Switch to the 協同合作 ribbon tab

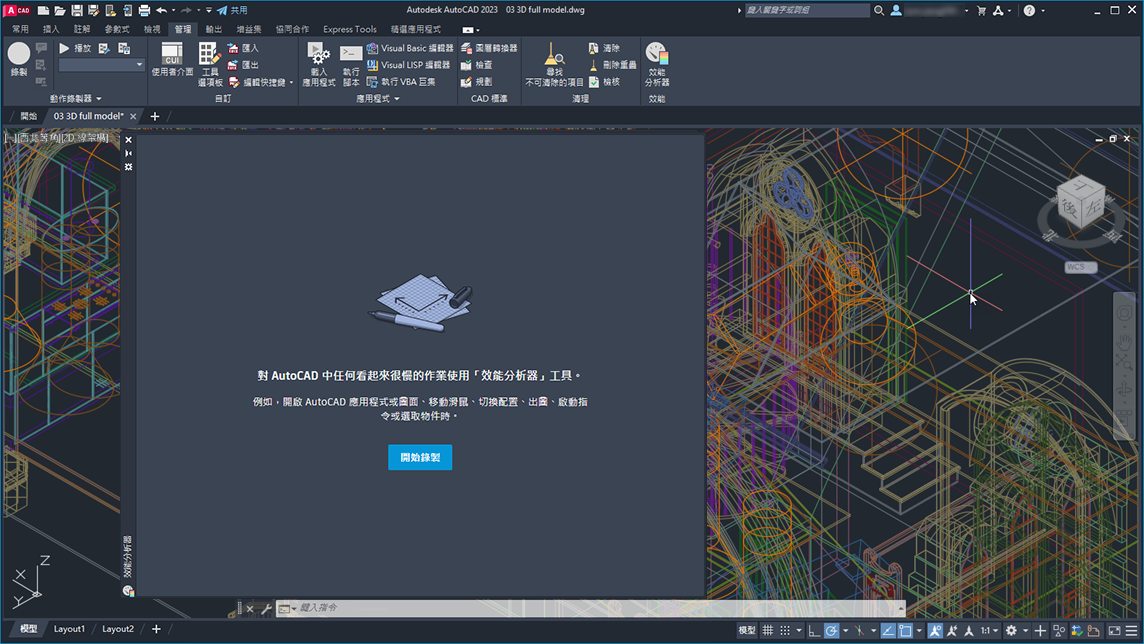tap(292, 29)
